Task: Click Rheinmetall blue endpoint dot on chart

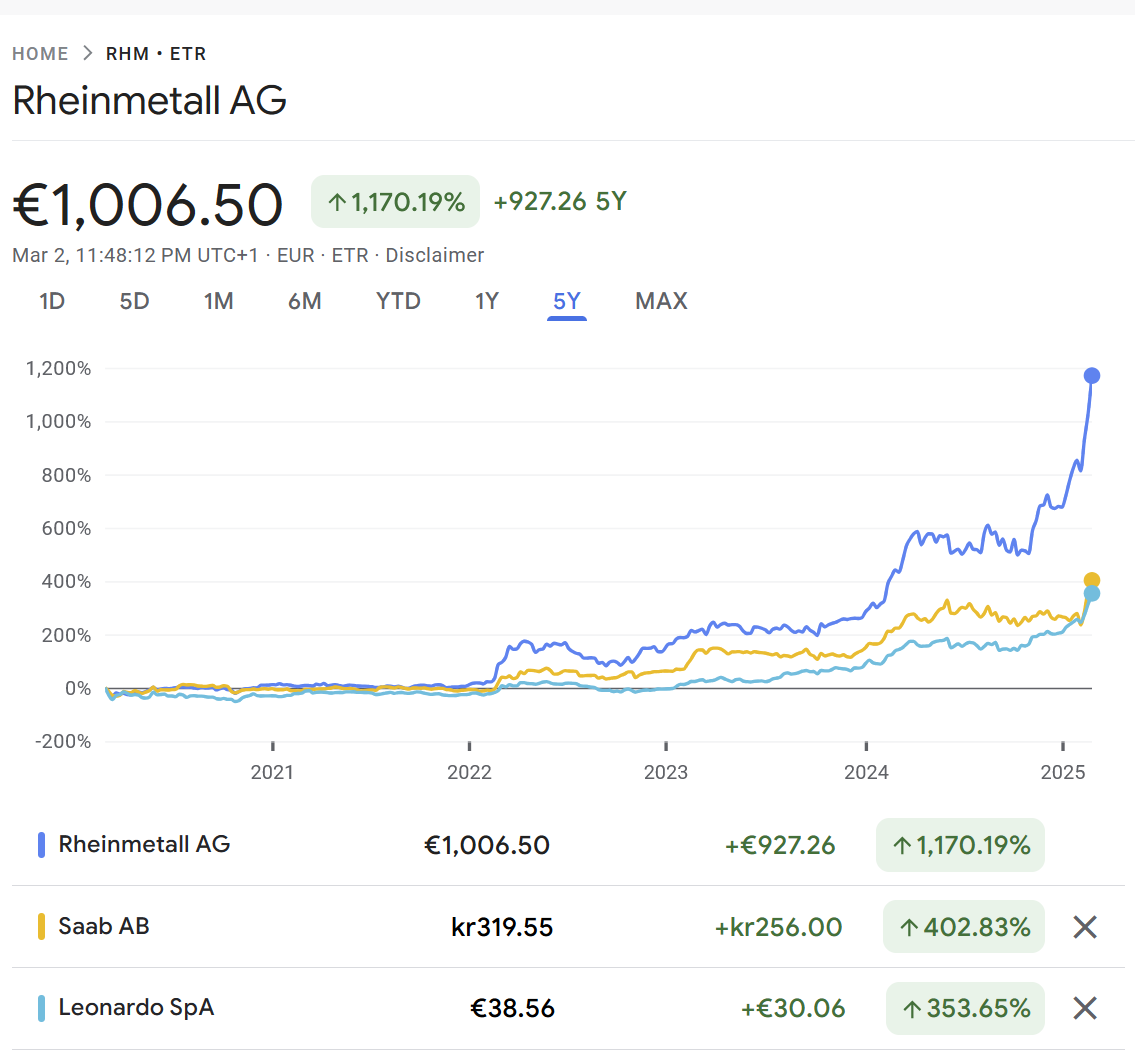Action: click(1092, 376)
